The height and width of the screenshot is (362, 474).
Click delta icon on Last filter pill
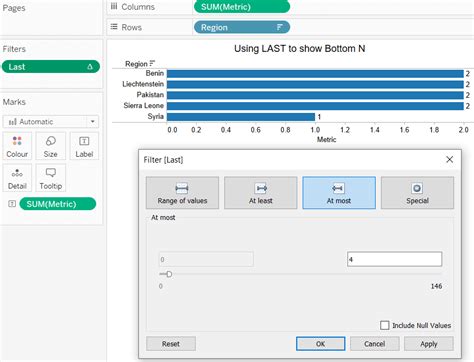click(x=90, y=67)
